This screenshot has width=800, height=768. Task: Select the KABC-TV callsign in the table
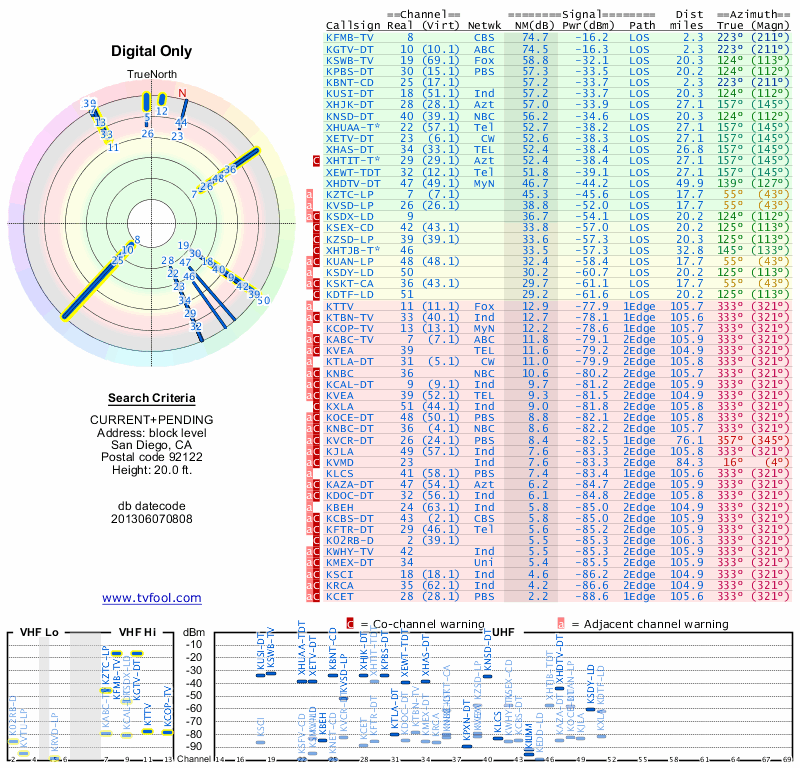[x=349, y=339]
